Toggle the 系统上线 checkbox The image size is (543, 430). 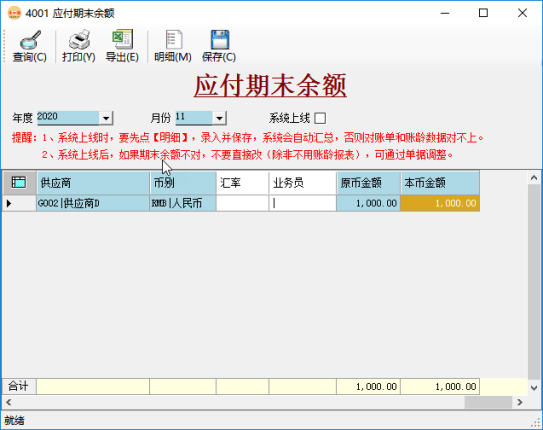tap(320, 118)
